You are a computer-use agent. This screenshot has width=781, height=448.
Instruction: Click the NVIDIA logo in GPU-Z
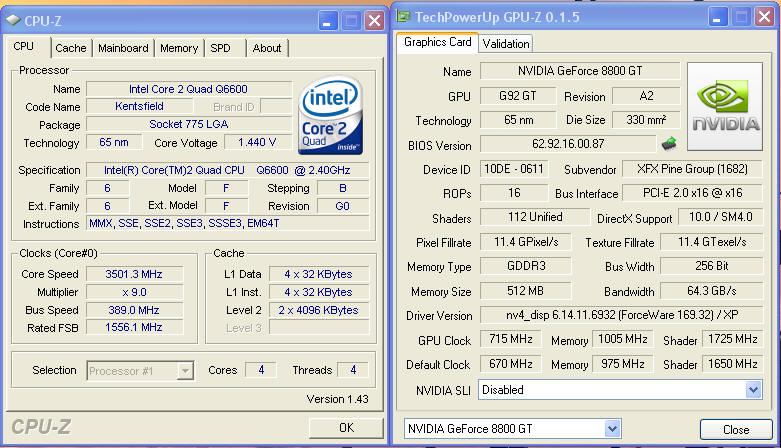[725, 106]
